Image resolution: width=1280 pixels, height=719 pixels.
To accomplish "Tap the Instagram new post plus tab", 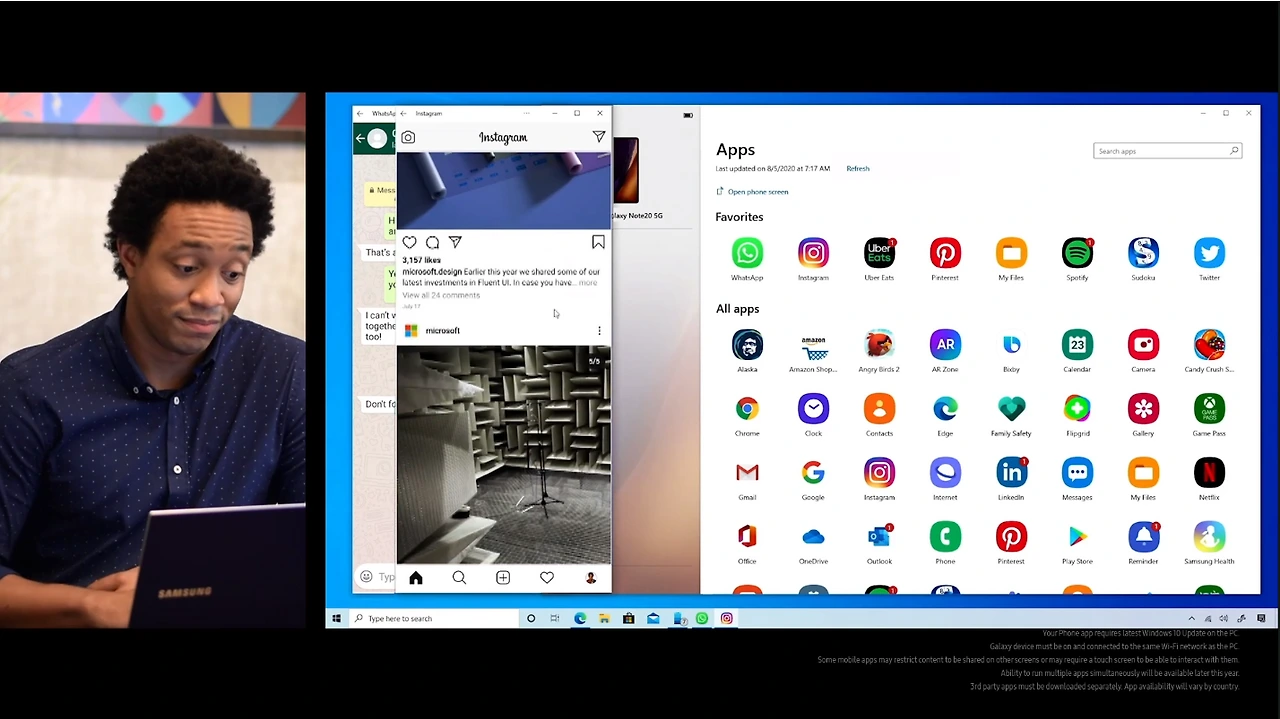I will tap(503, 578).
